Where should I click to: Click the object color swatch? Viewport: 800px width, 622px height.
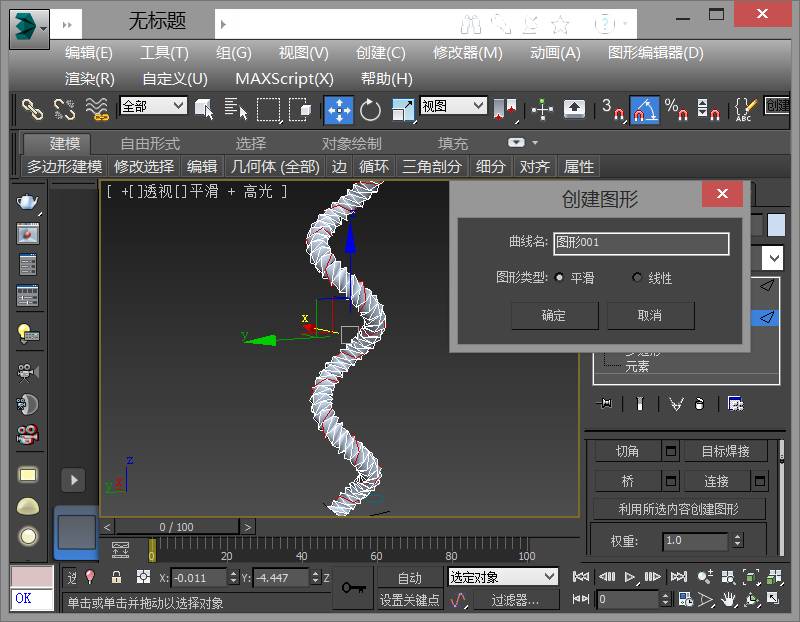[776, 225]
